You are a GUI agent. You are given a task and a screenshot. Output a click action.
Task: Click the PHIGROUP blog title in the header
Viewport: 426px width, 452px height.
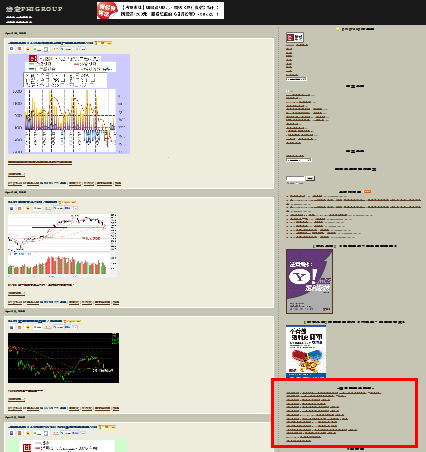[x=34, y=9]
